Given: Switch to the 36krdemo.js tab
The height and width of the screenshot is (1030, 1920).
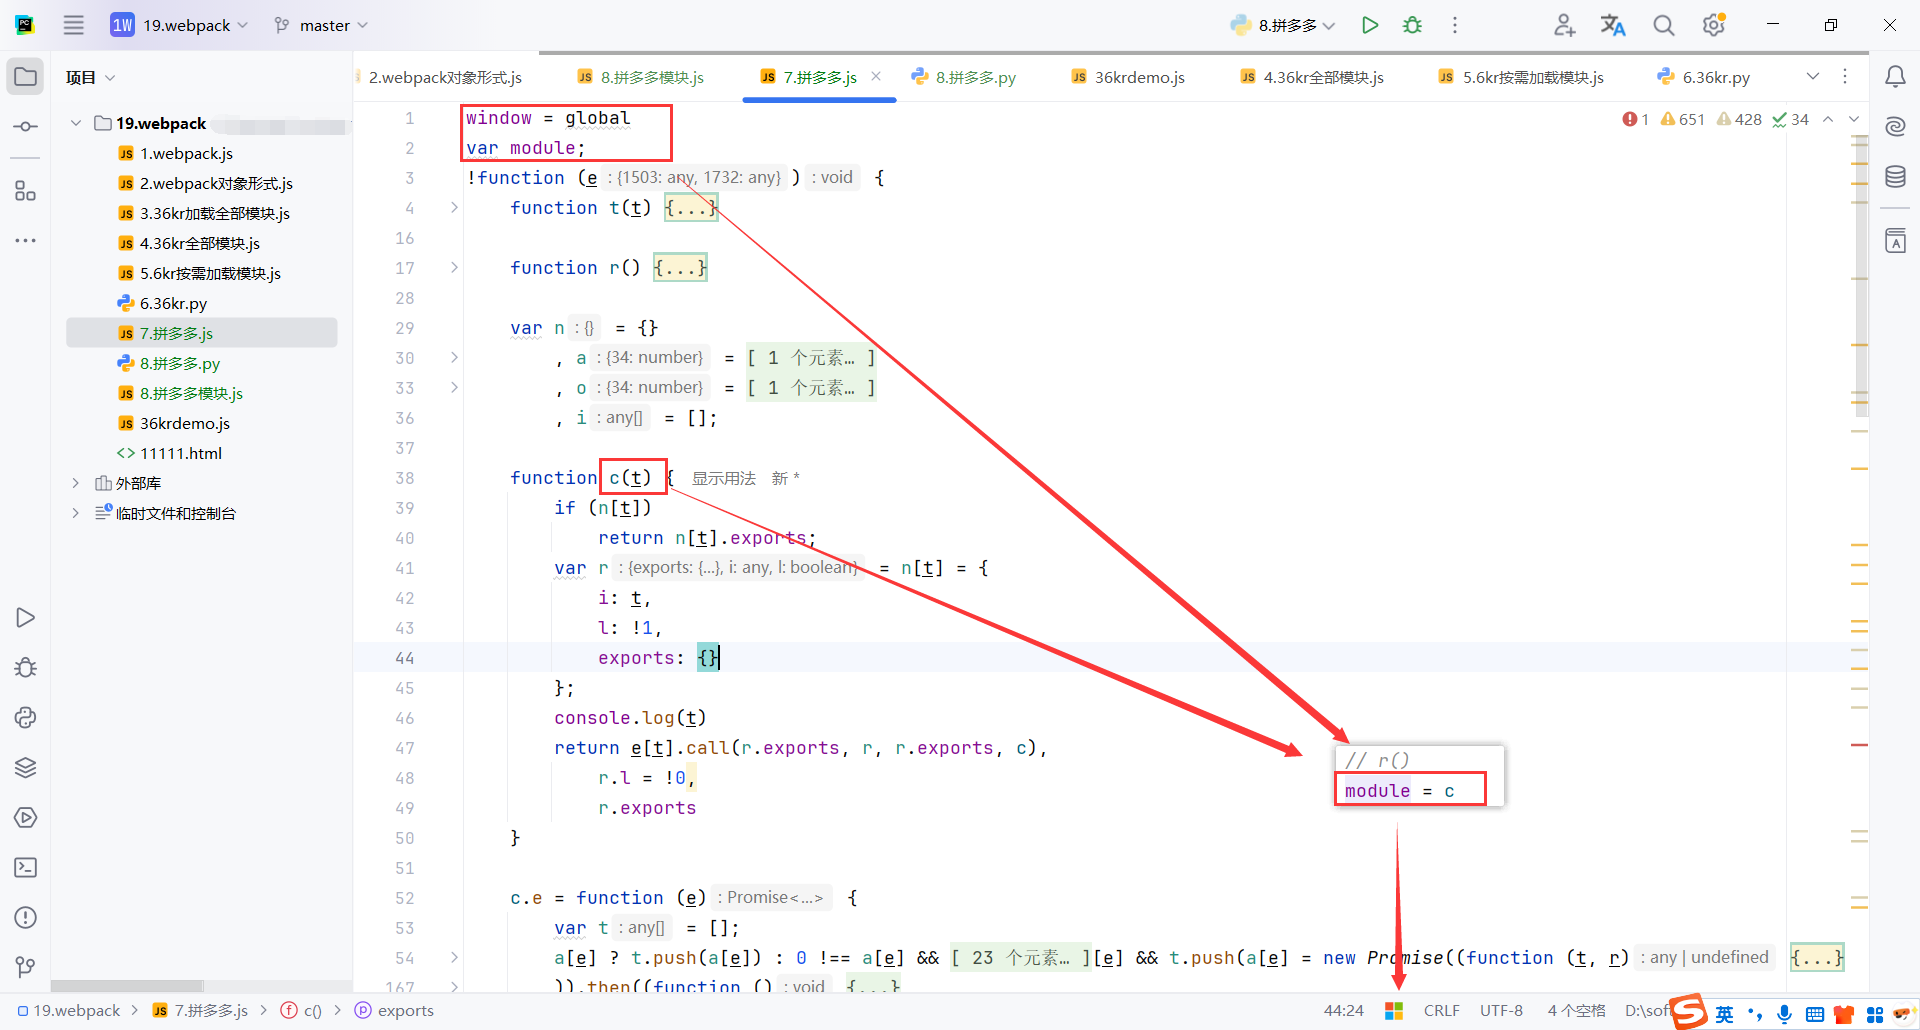Looking at the screenshot, I should (1137, 76).
